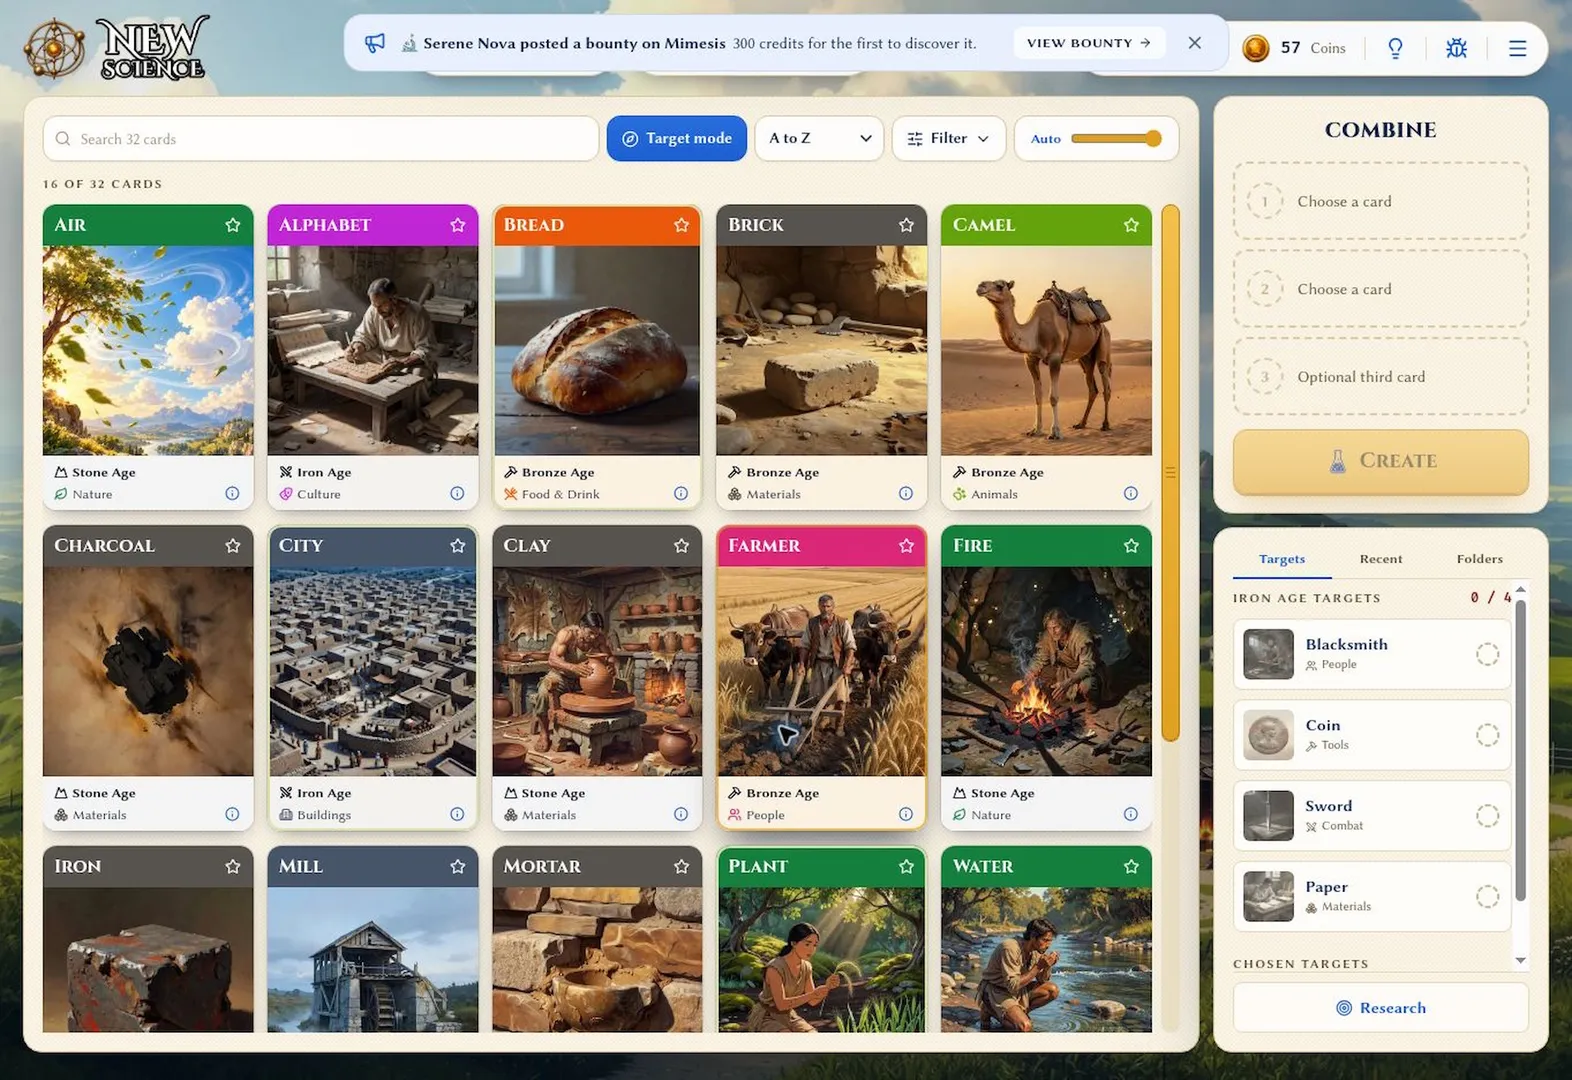This screenshot has height=1080, width=1572.
Task: Show info for the Charcoal card
Action: (232, 814)
